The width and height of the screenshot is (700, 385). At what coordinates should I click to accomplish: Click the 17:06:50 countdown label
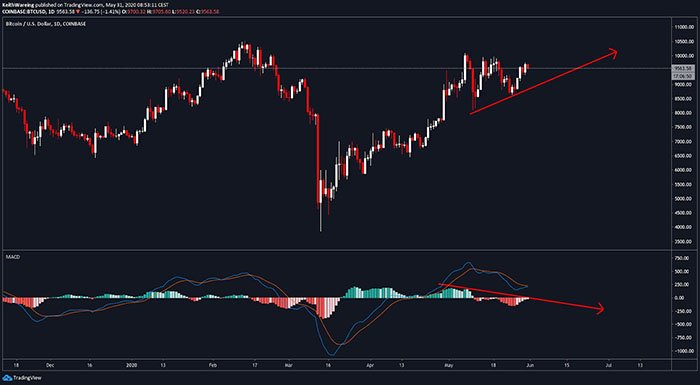click(x=683, y=76)
